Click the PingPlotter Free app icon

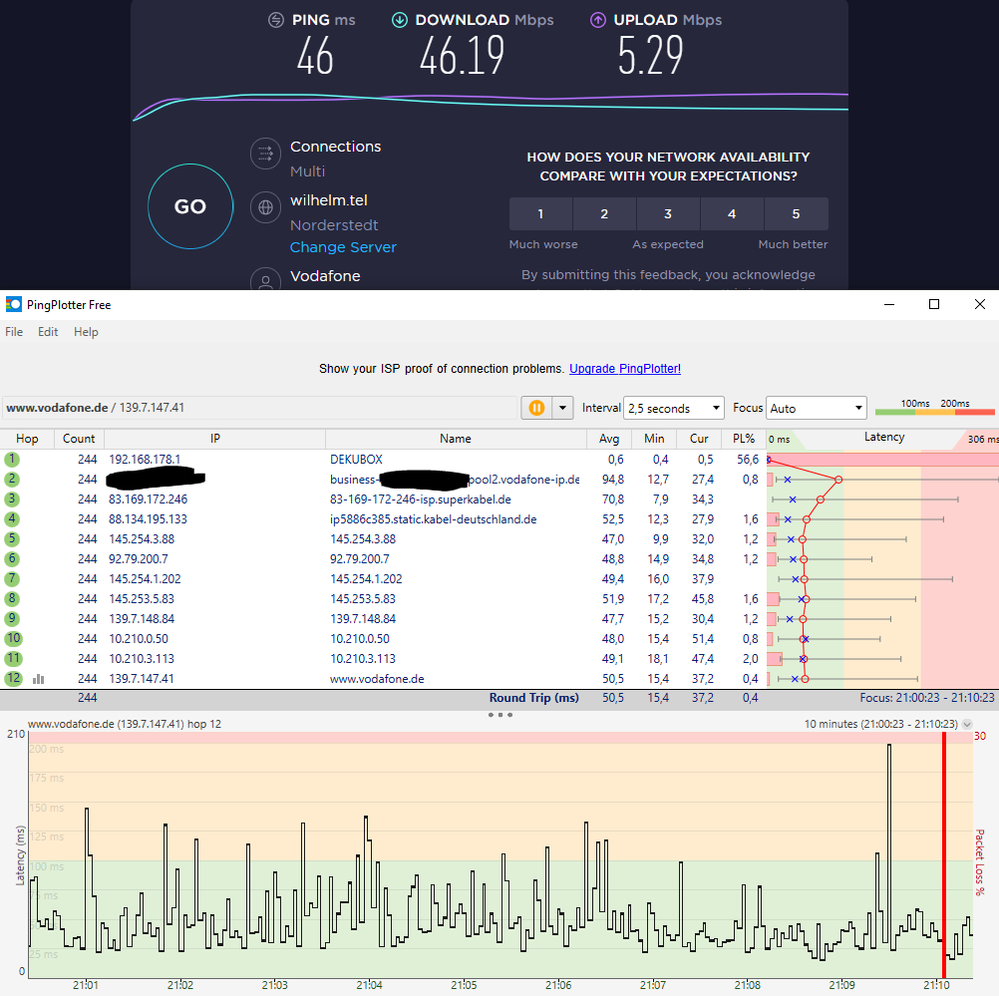tap(13, 305)
